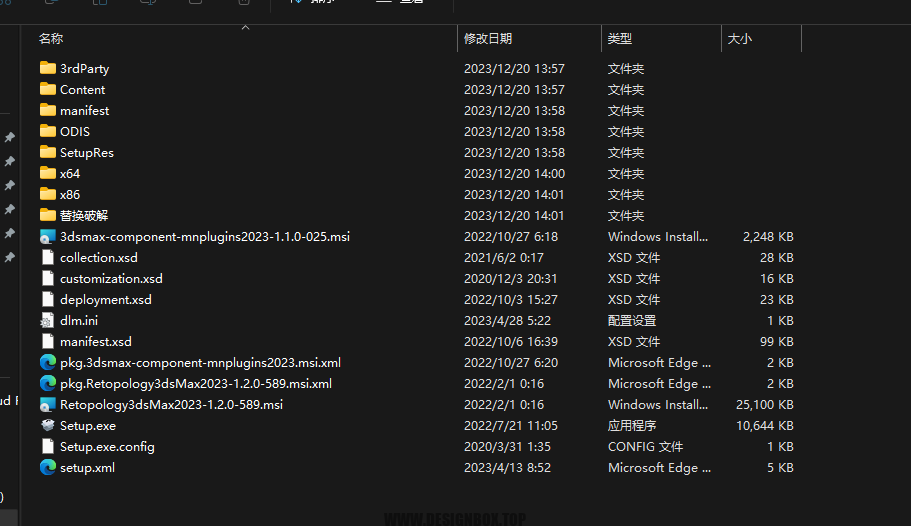Click the 配置设置 type cell
This screenshot has height=526, width=911.
[x=632, y=320]
